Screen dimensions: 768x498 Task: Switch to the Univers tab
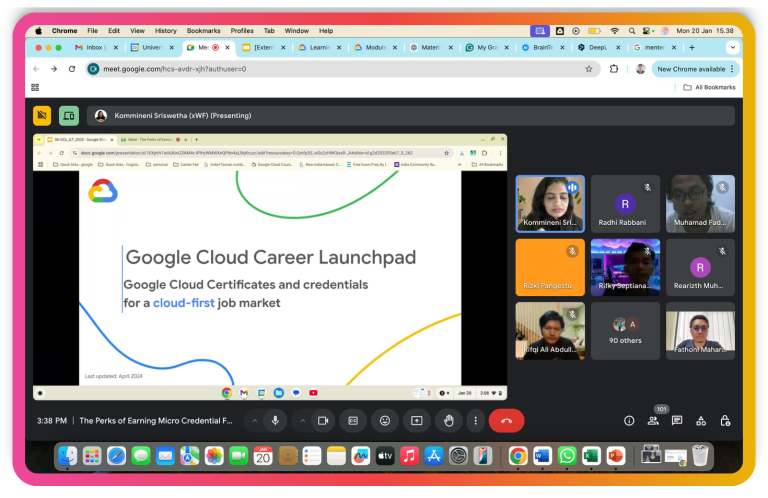(152, 47)
